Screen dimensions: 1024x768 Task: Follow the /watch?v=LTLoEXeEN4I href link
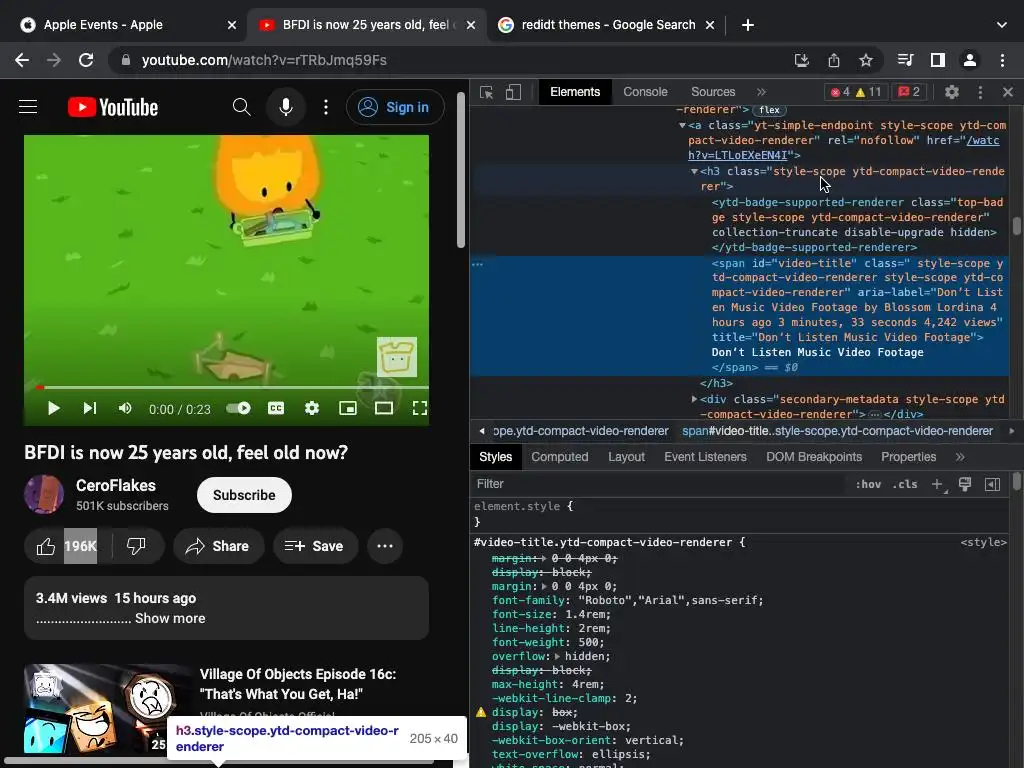click(844, 148)
